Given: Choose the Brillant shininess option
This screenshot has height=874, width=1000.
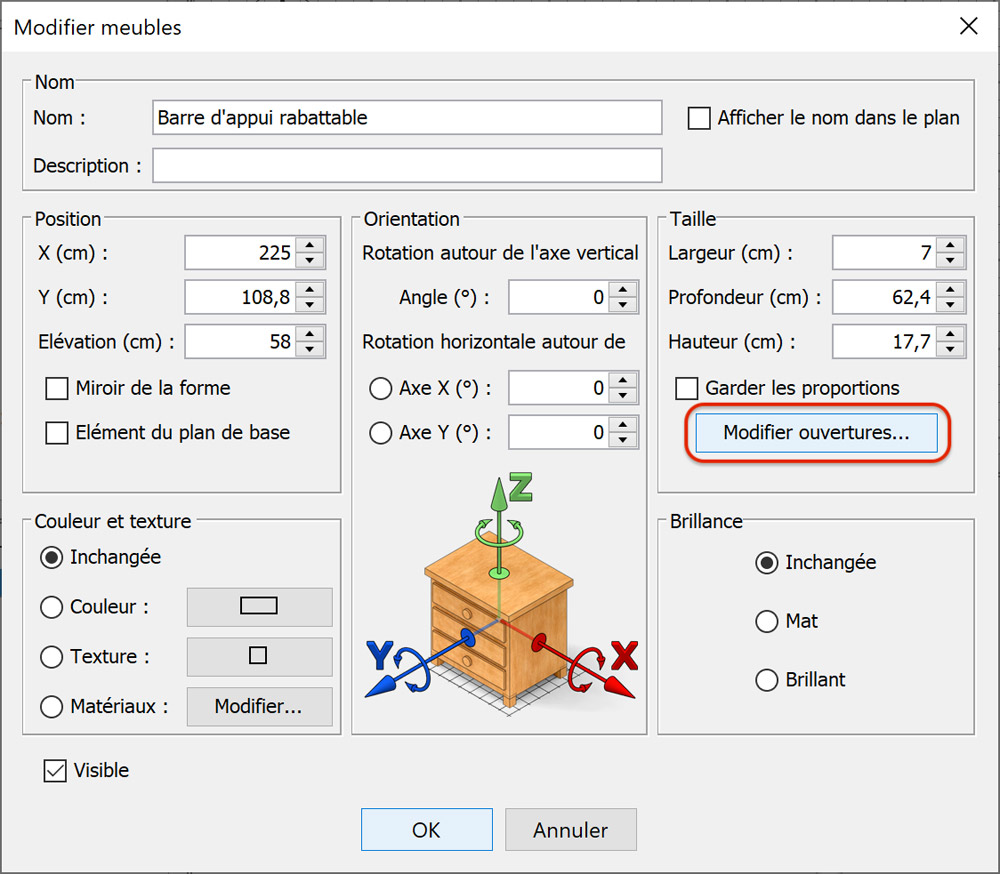Looking at the screenshot, I should coord(767,680).
